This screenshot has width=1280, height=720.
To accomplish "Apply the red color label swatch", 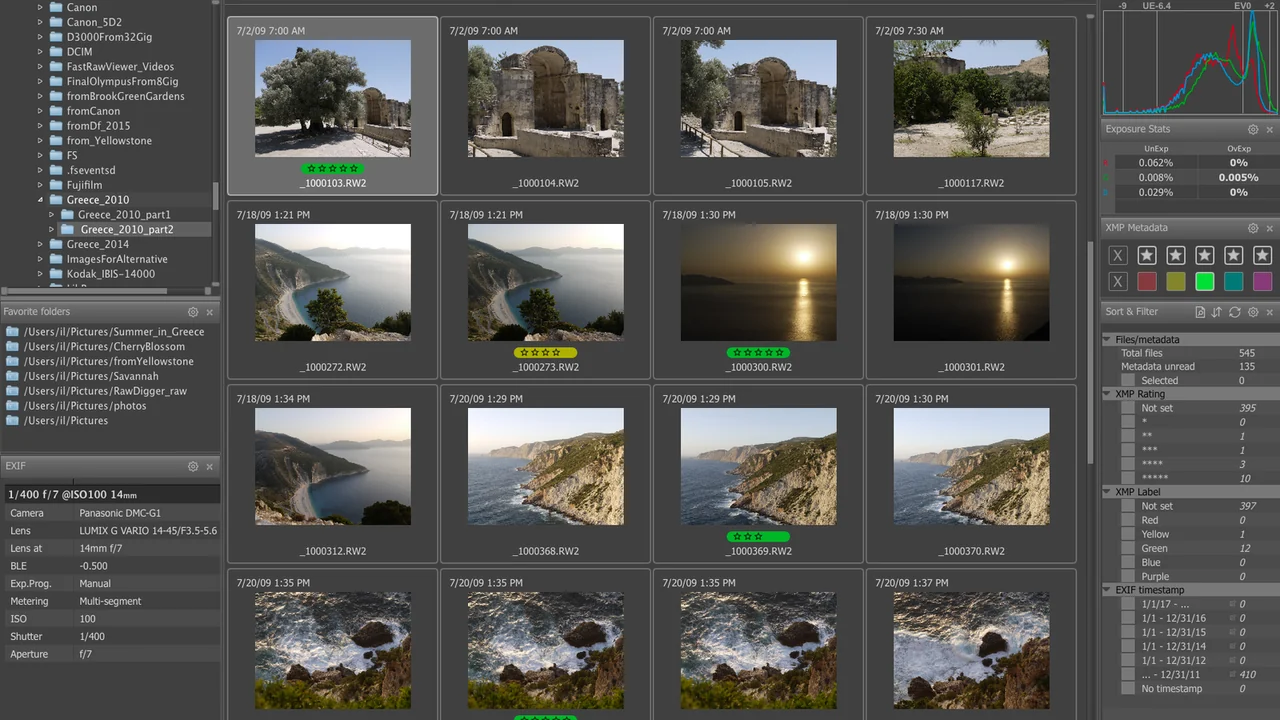I will coord(1147,282).
